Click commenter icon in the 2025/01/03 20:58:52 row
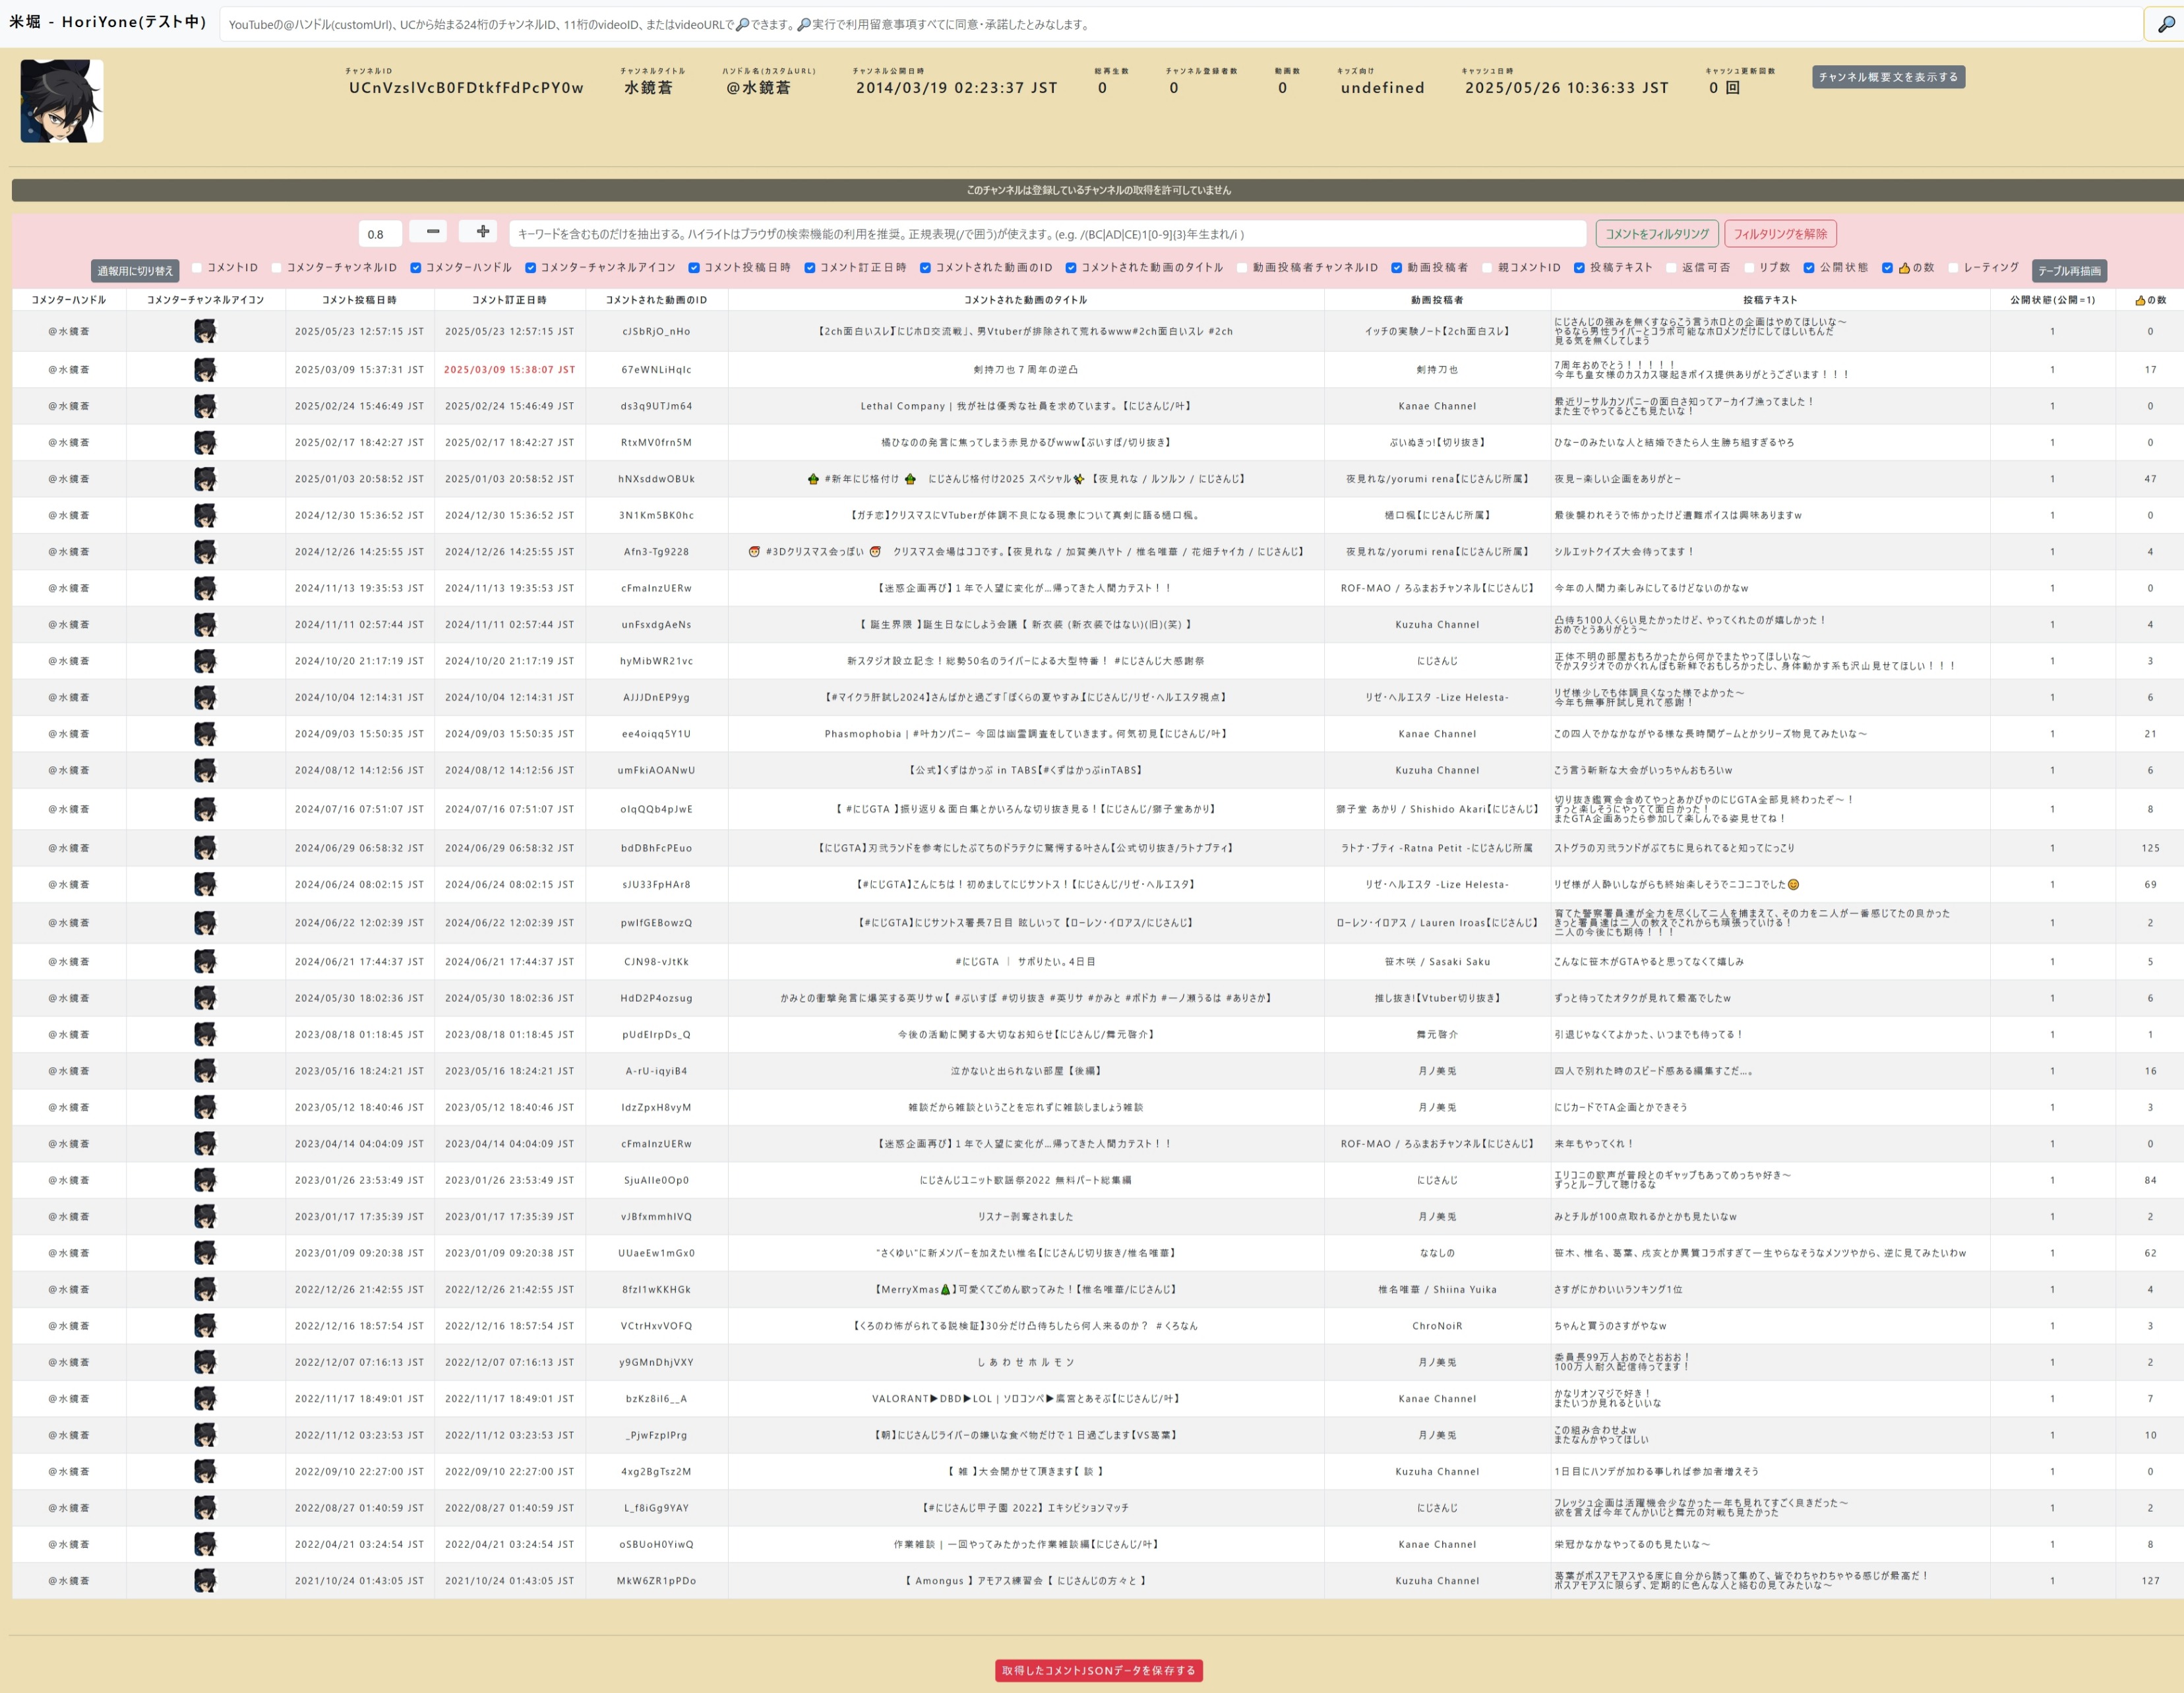Screen dimensions: 2184x1693 coord(205,479)
